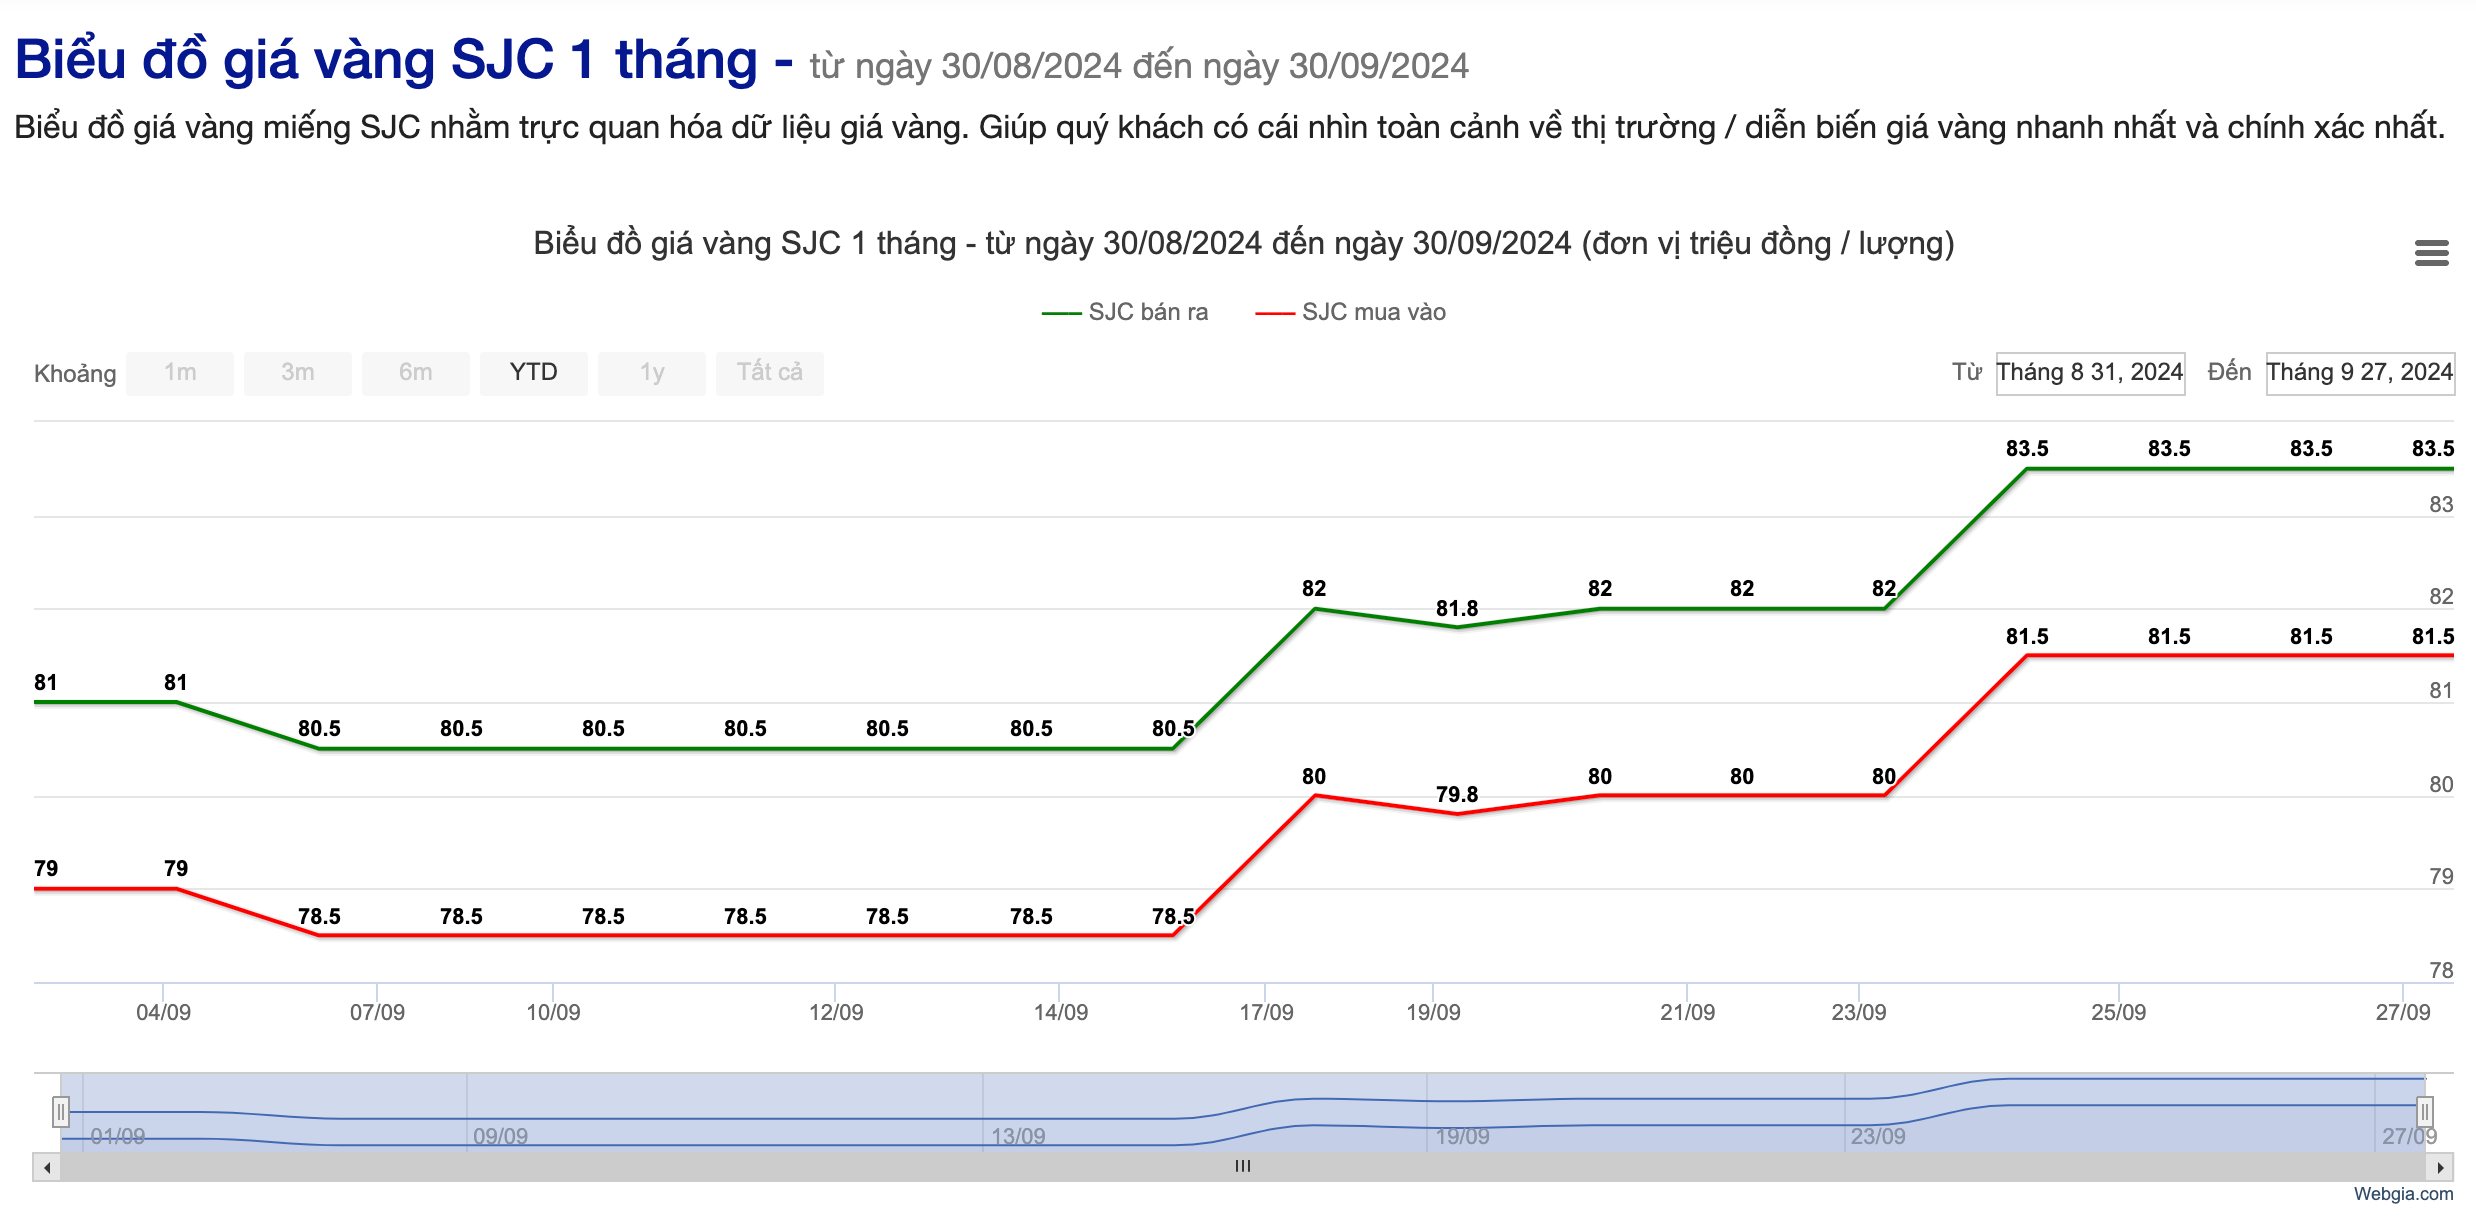Open the Từ start date field
Viewport: 2476px width, 1222px height.
point(2090,373)
